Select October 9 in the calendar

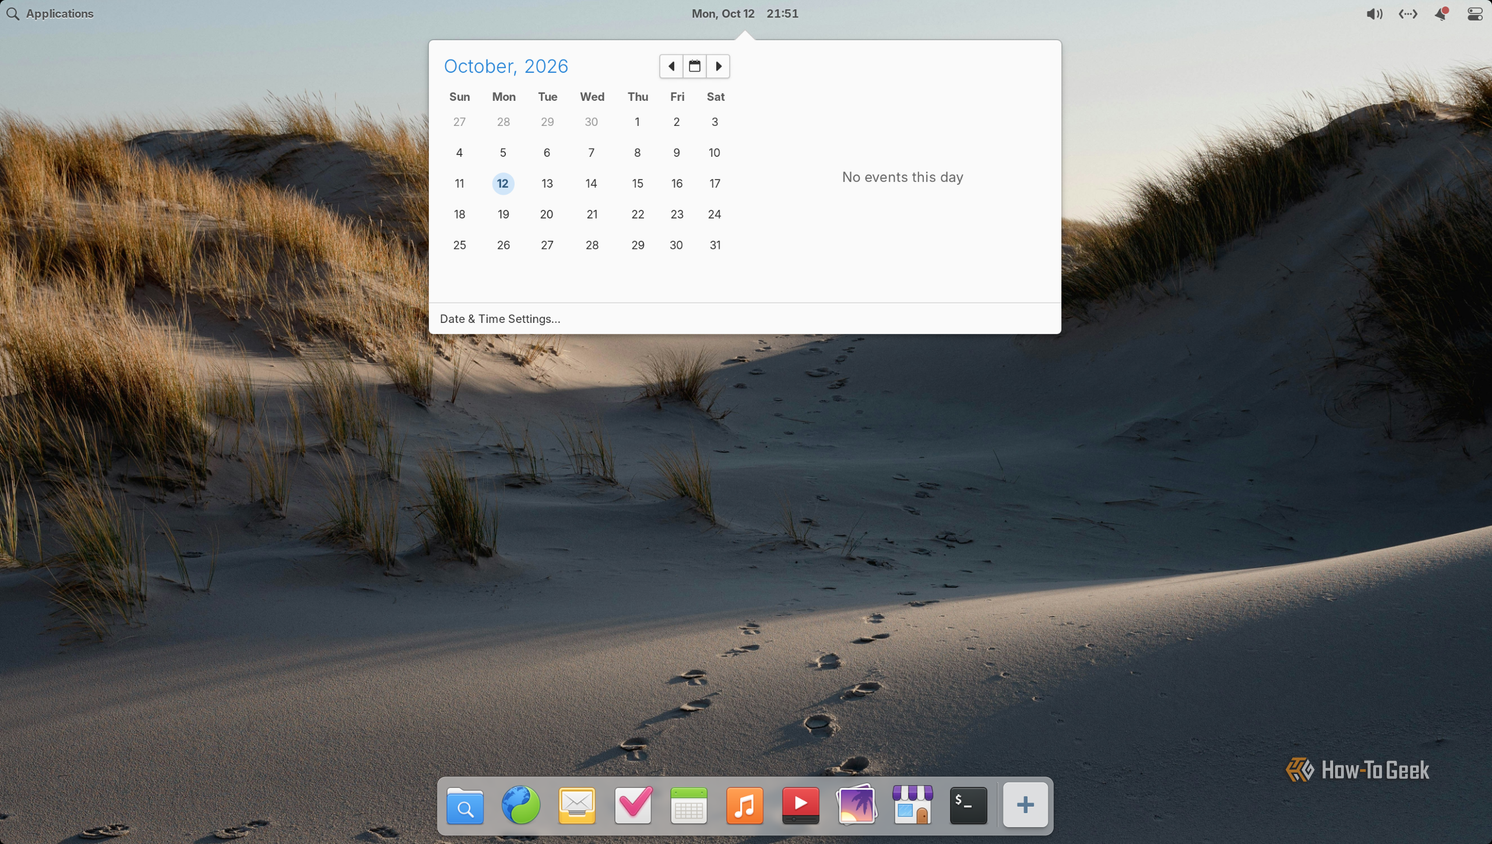677,153
